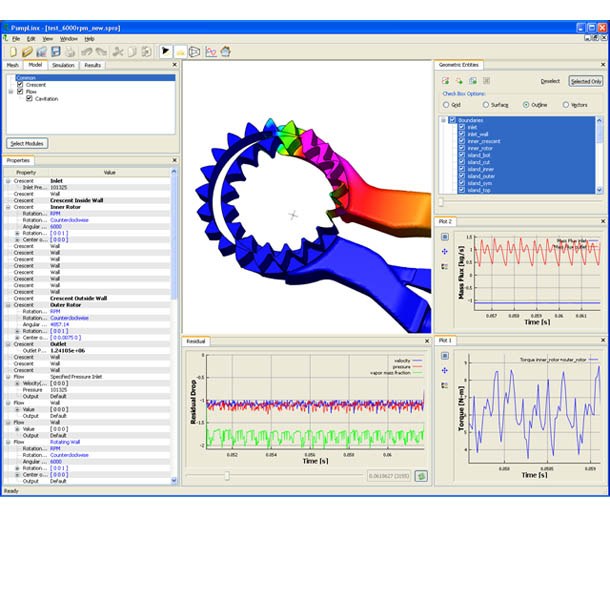Screen dimensions: 610x600
Task: Collapse the Flow Specified Pressure Inlet group
Action: 8,377
